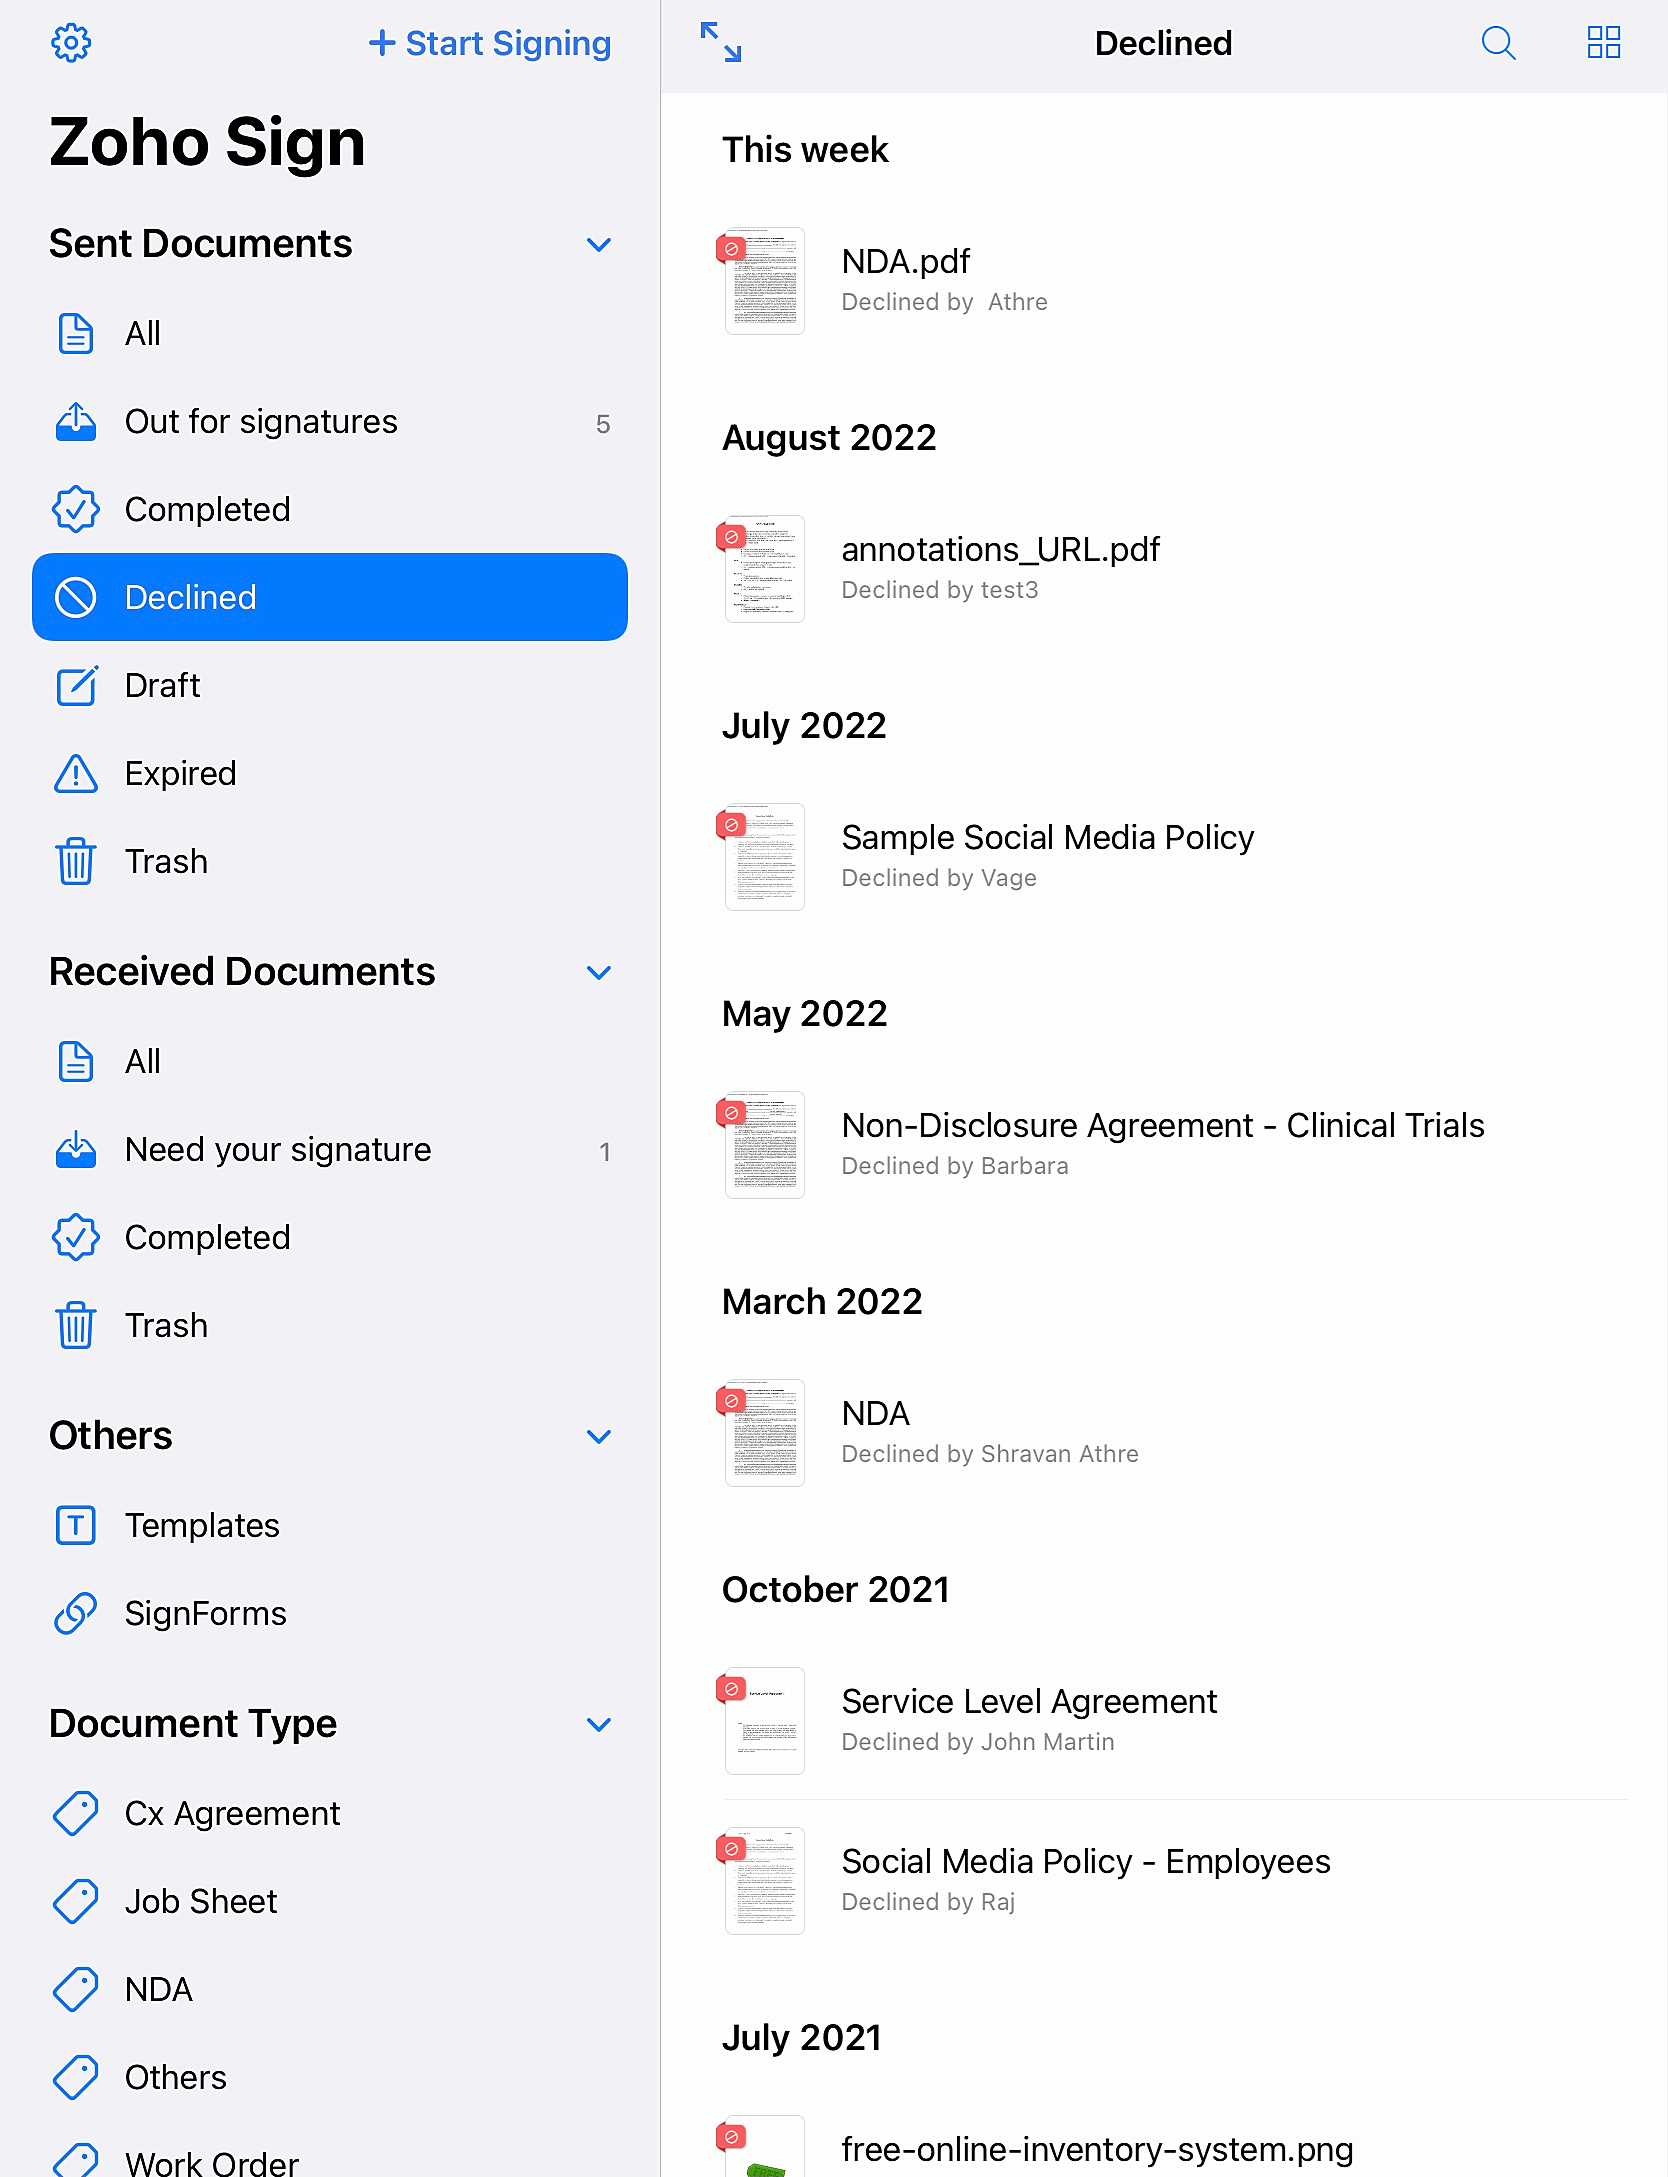Screen dimensions: 1668x2177
Task: Select All under Sent Documents
Action: click(330, 333)
